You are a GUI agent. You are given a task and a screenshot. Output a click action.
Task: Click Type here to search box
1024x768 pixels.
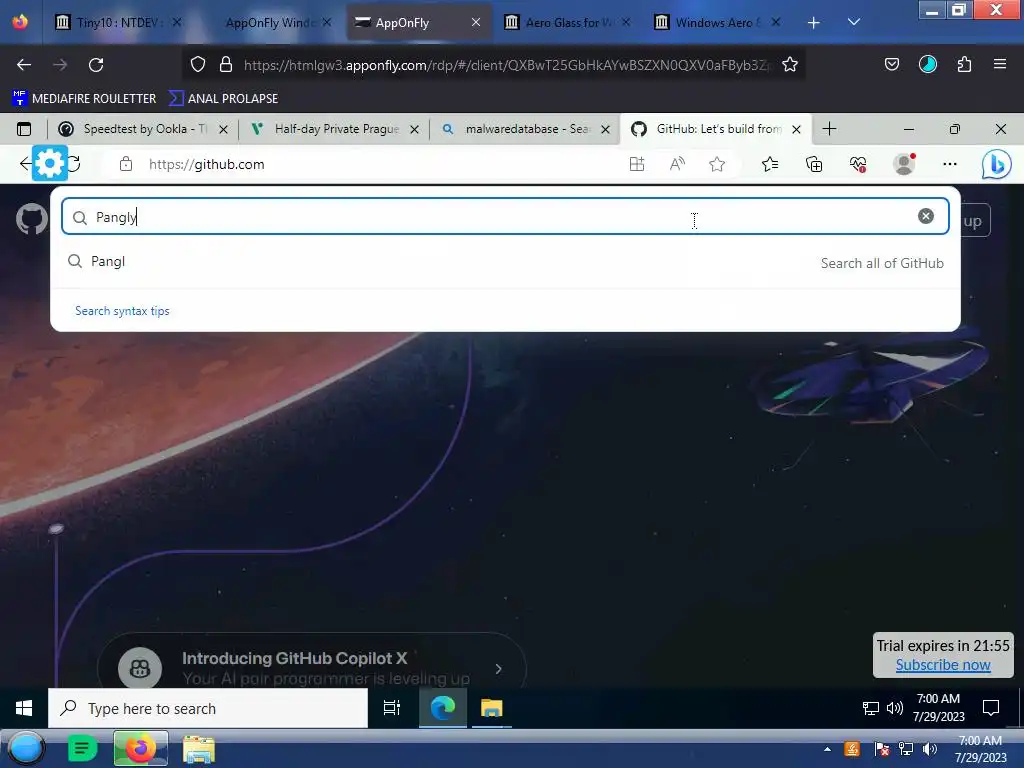[208, 709]
